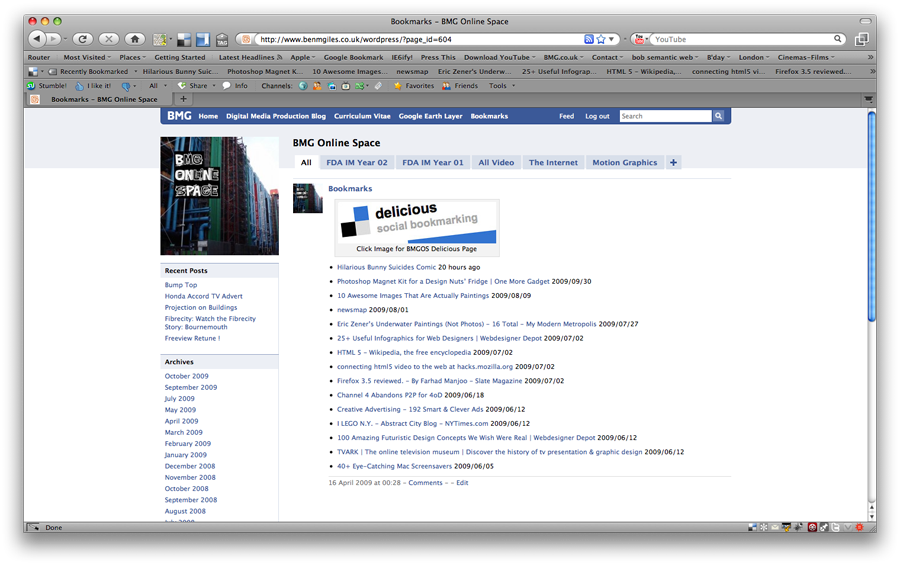Expand the Most Visited bookmarks folder
Image resolution: width=900 pixels, height=565 pixels.
[87, 57]
